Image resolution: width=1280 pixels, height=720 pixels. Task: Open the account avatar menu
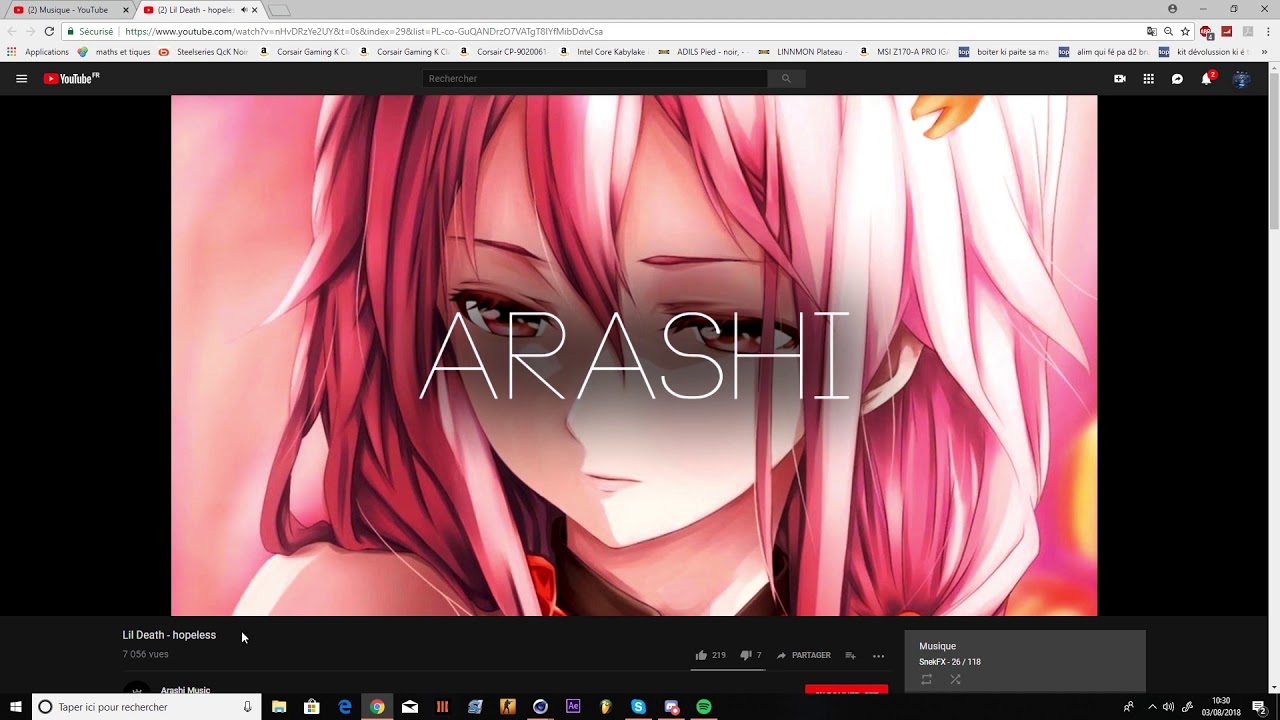point(1241,78)
